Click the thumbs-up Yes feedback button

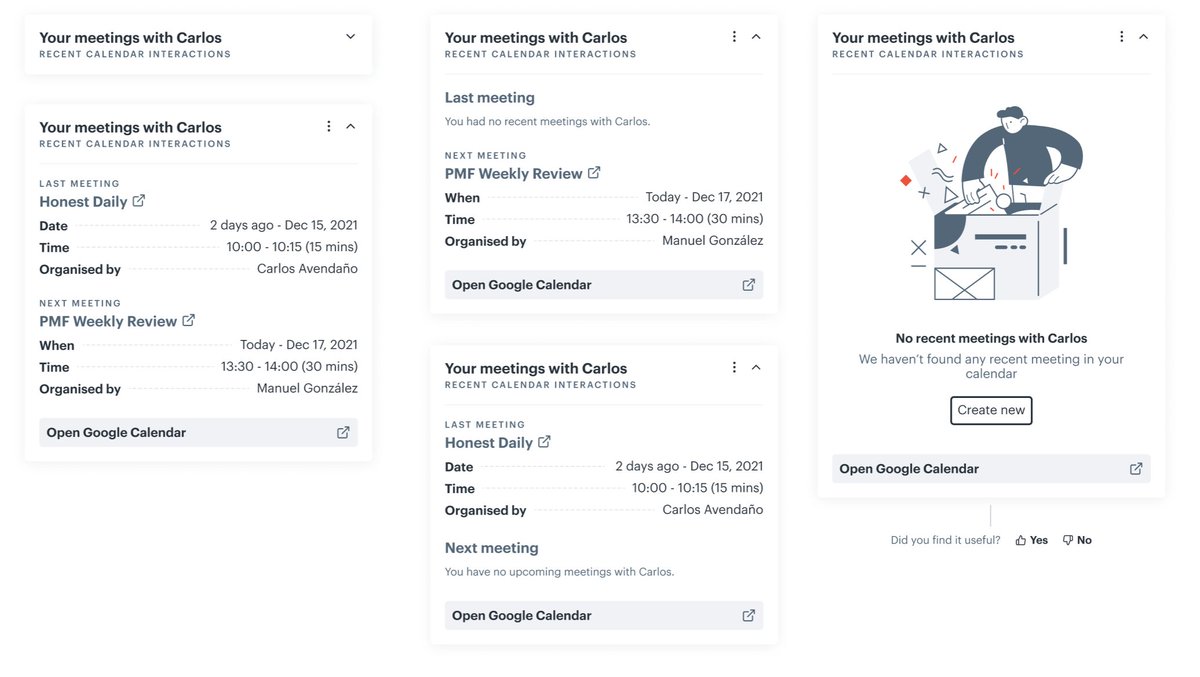(1032, 540)
